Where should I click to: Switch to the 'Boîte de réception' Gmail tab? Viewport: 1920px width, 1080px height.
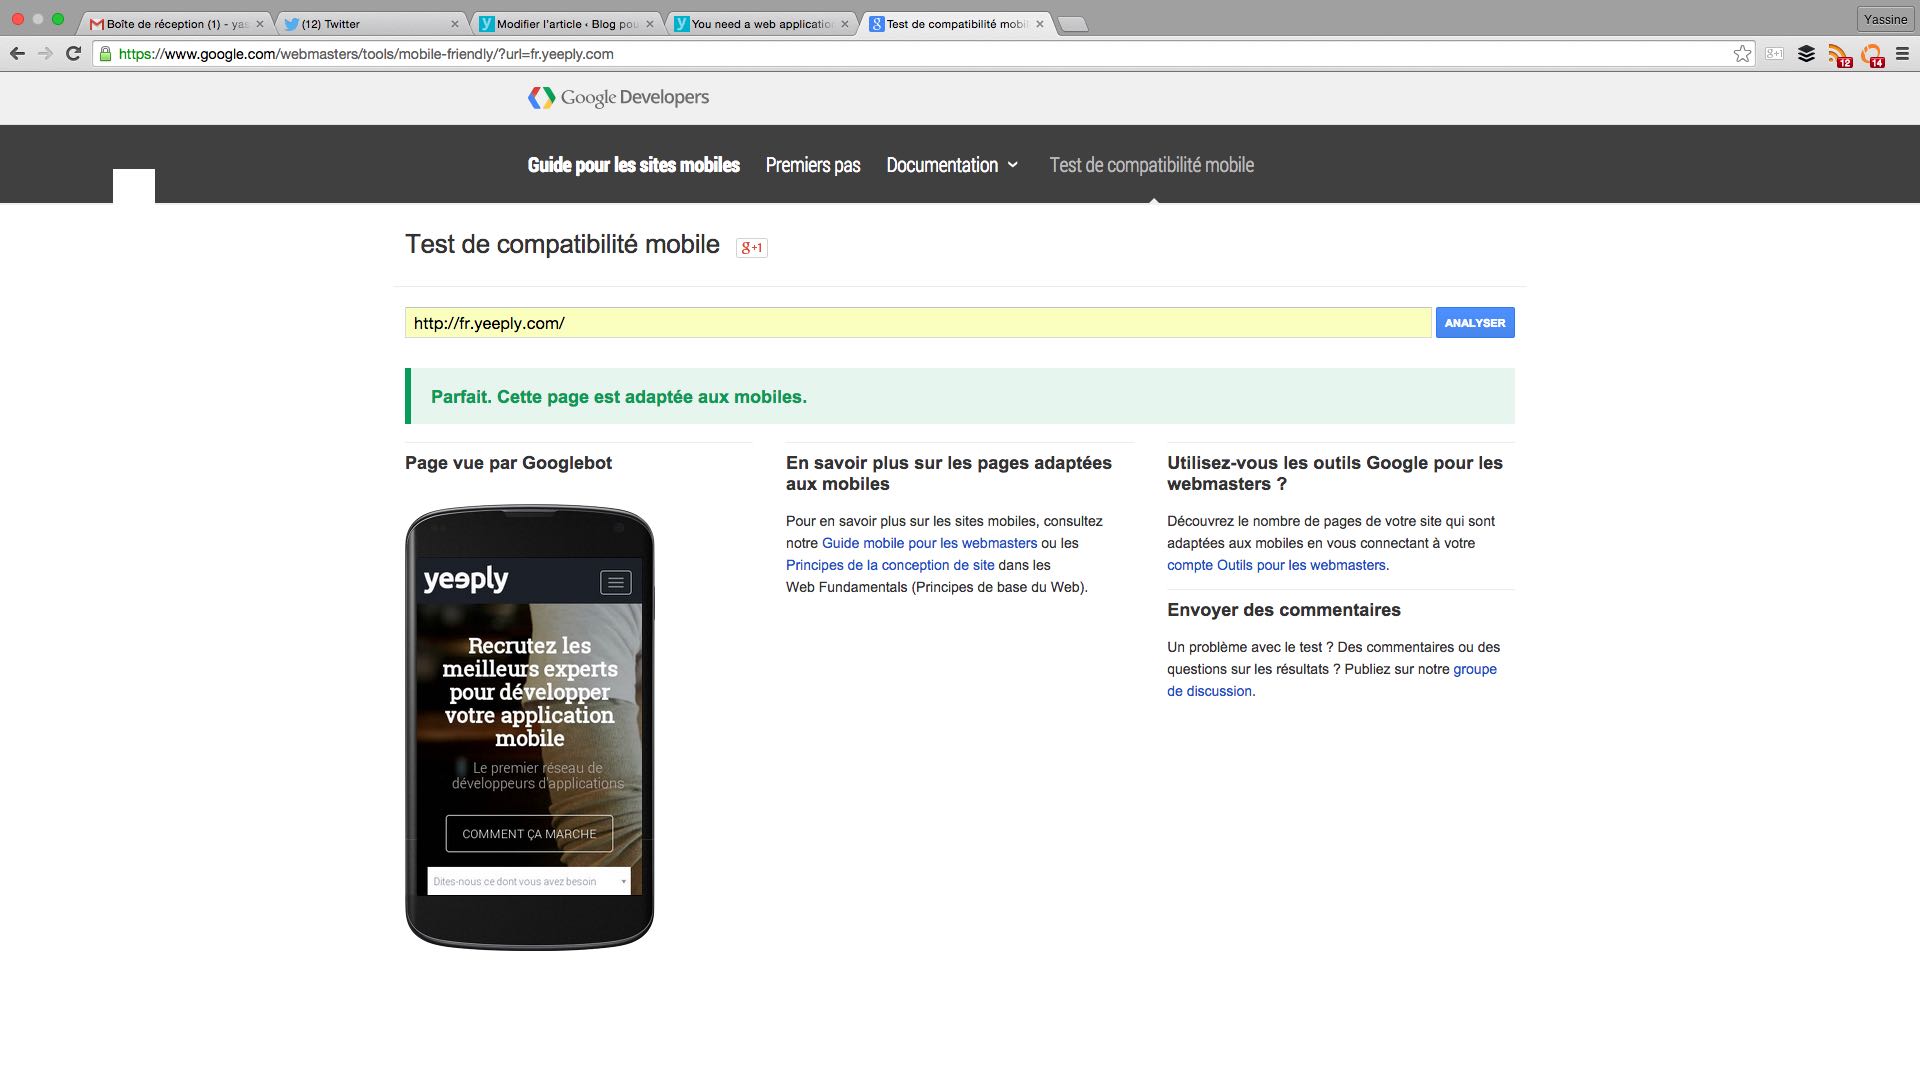click(170, 22)
